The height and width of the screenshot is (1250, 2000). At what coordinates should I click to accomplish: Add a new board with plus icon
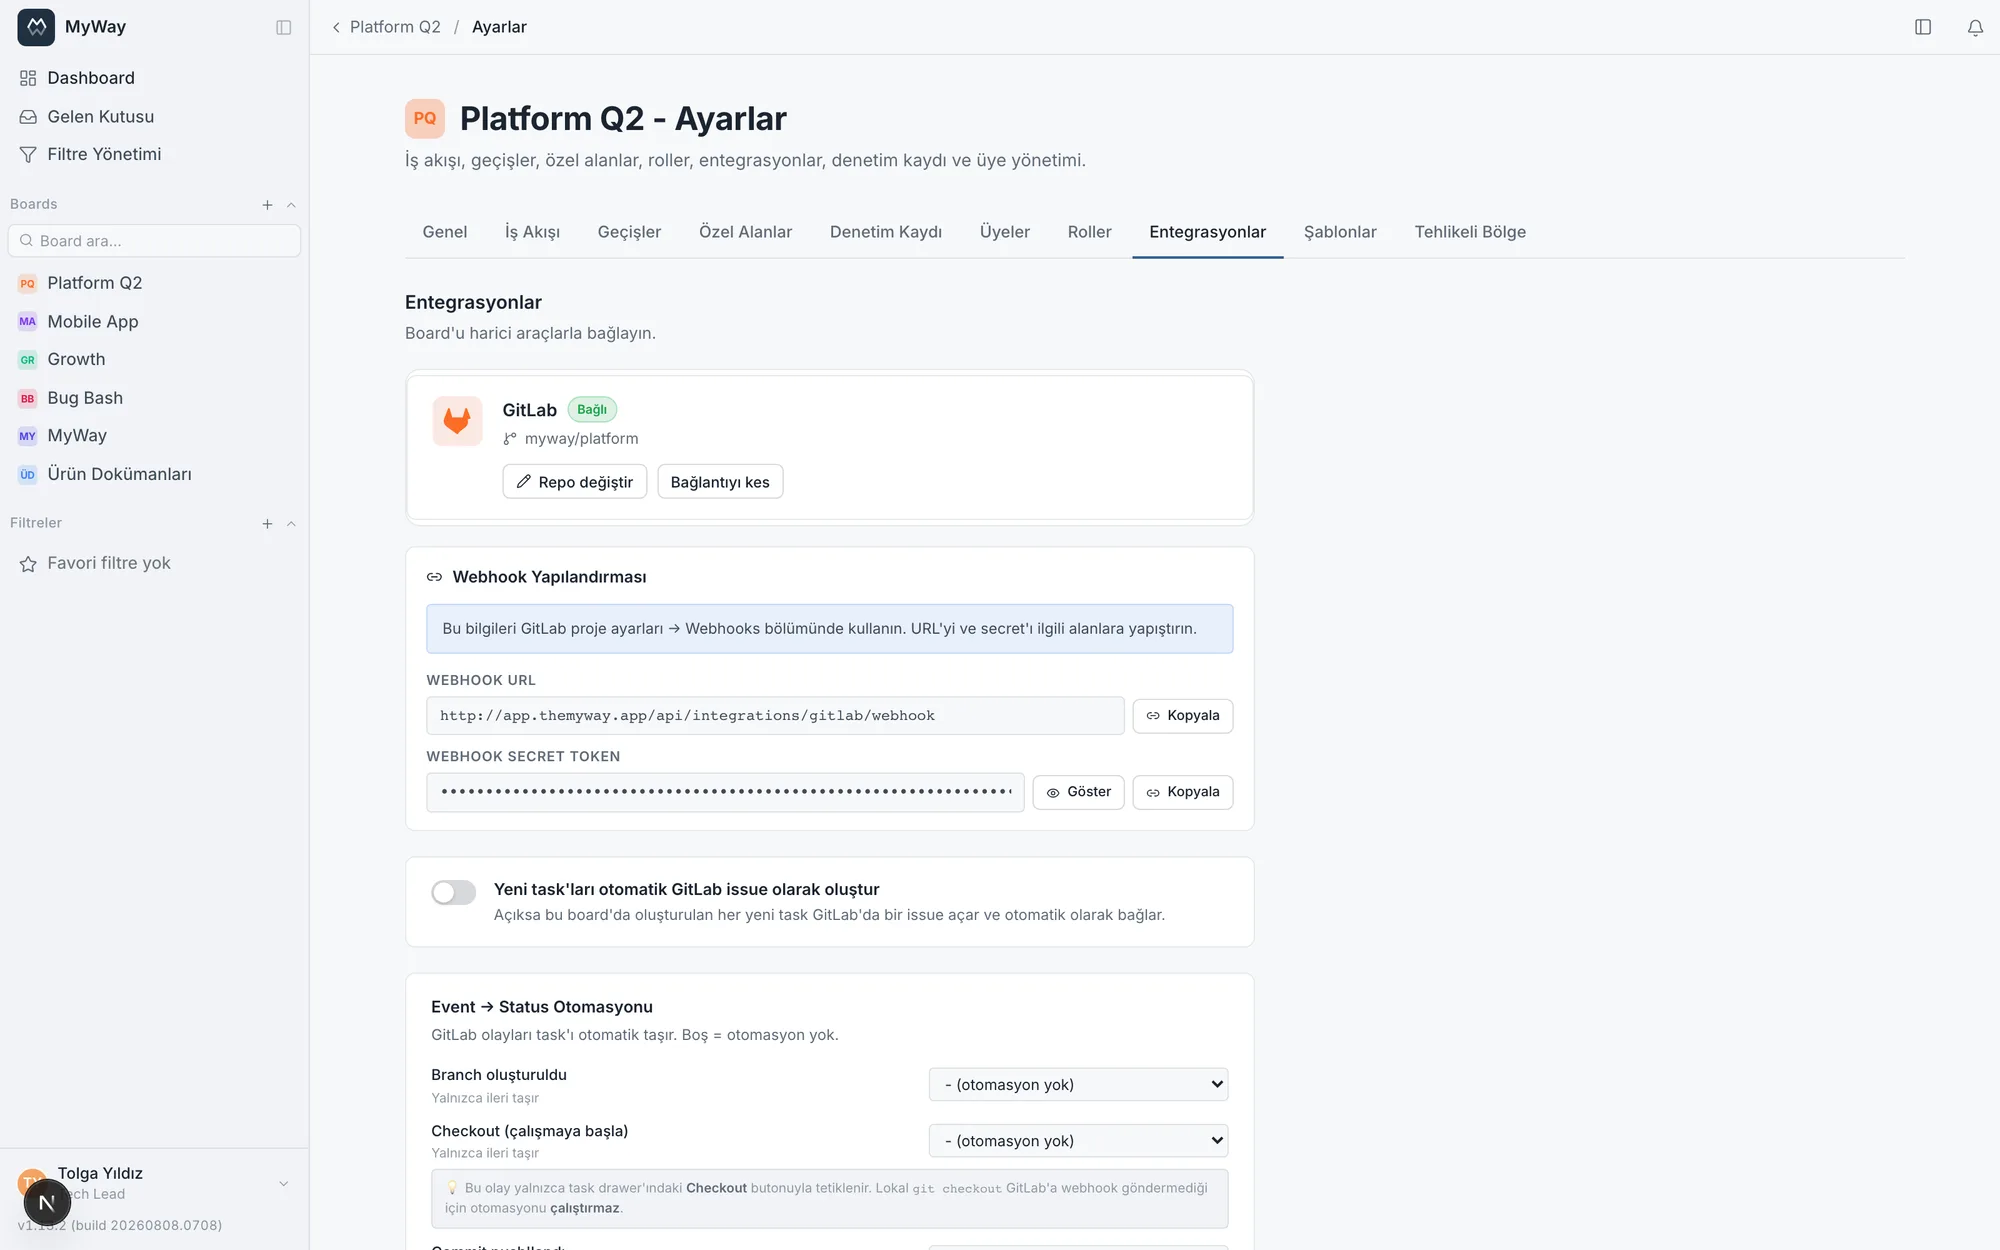pos(267,205)
